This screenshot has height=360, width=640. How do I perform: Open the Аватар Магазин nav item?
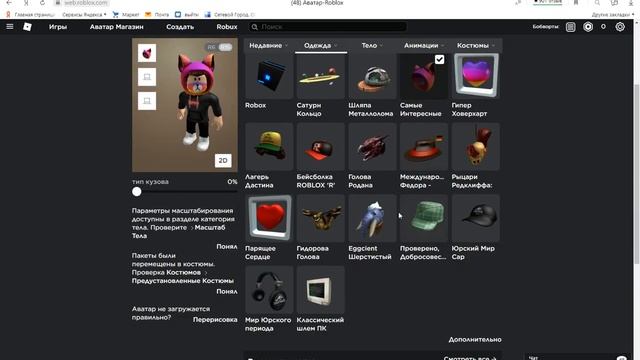117,27
